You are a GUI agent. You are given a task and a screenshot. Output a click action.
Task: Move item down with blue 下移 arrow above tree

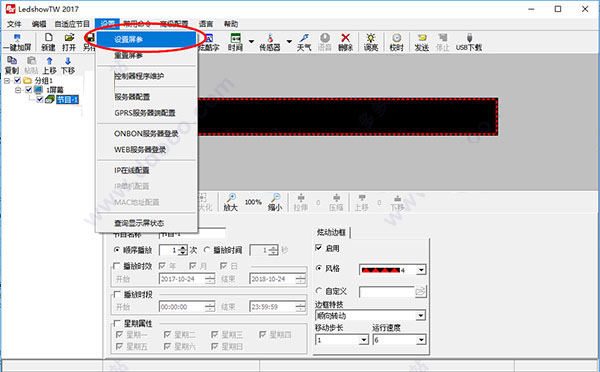pos(68,65)
